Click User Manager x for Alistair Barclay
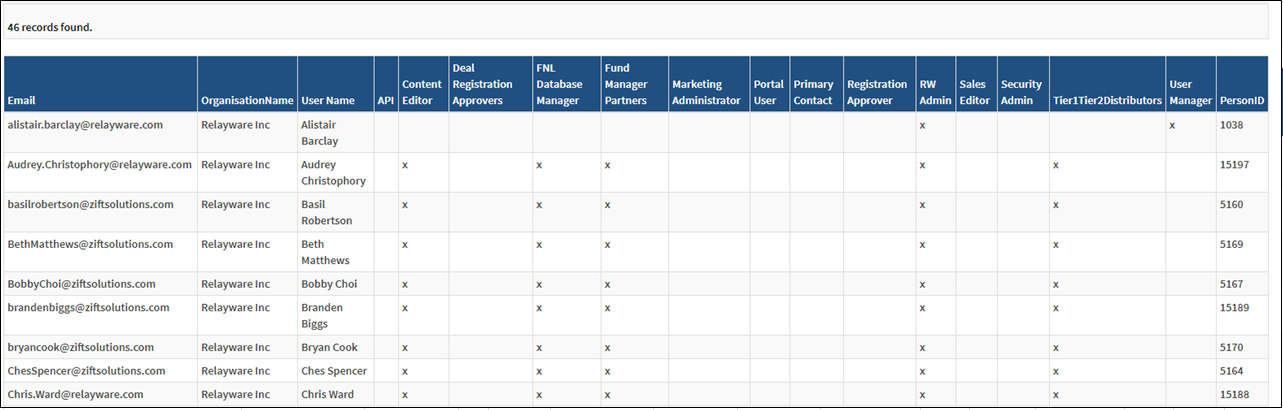The height and width of the screenshot is (410, 1283). point(1172,126)
